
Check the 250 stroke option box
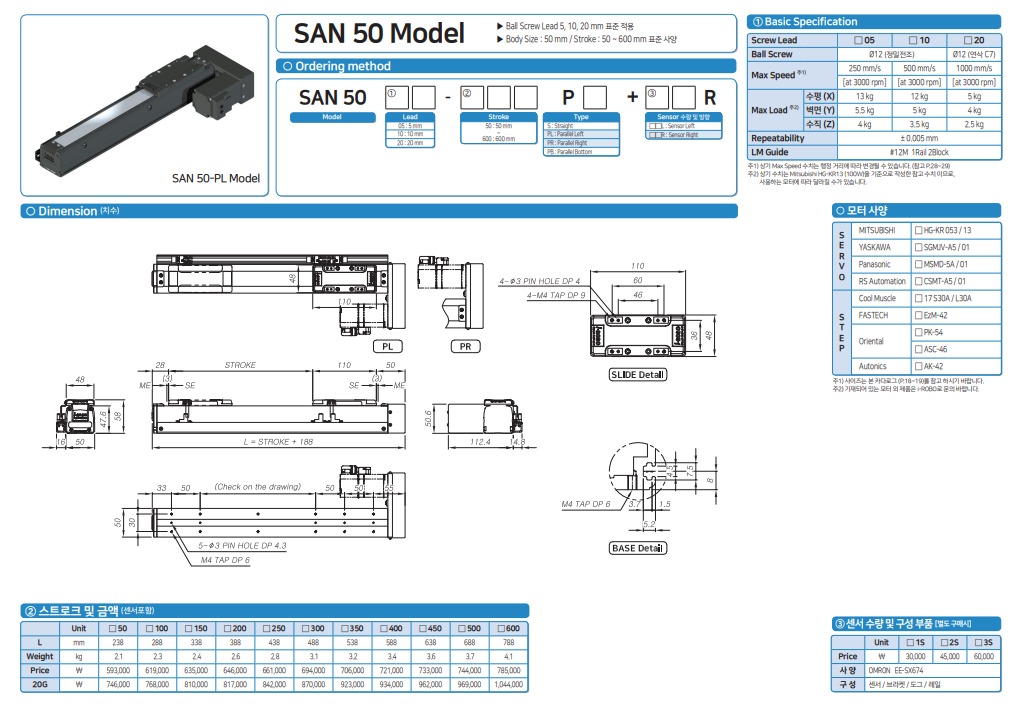[x=266, y=628]
